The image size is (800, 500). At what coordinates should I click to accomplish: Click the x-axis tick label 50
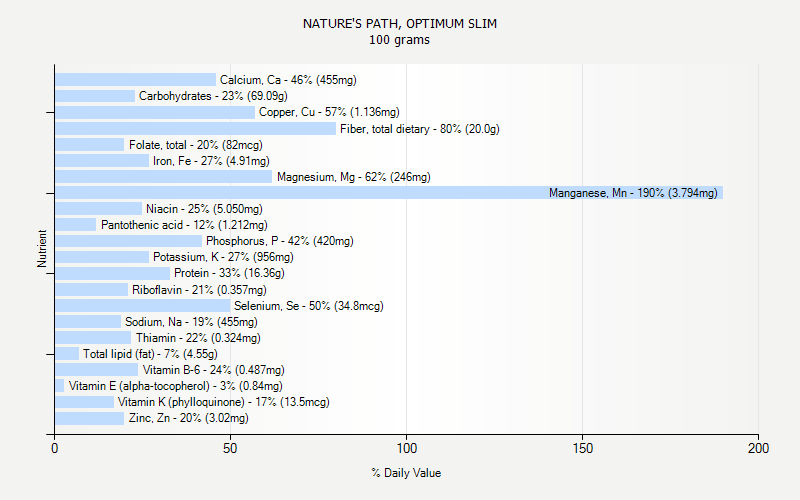click(230, 448)
